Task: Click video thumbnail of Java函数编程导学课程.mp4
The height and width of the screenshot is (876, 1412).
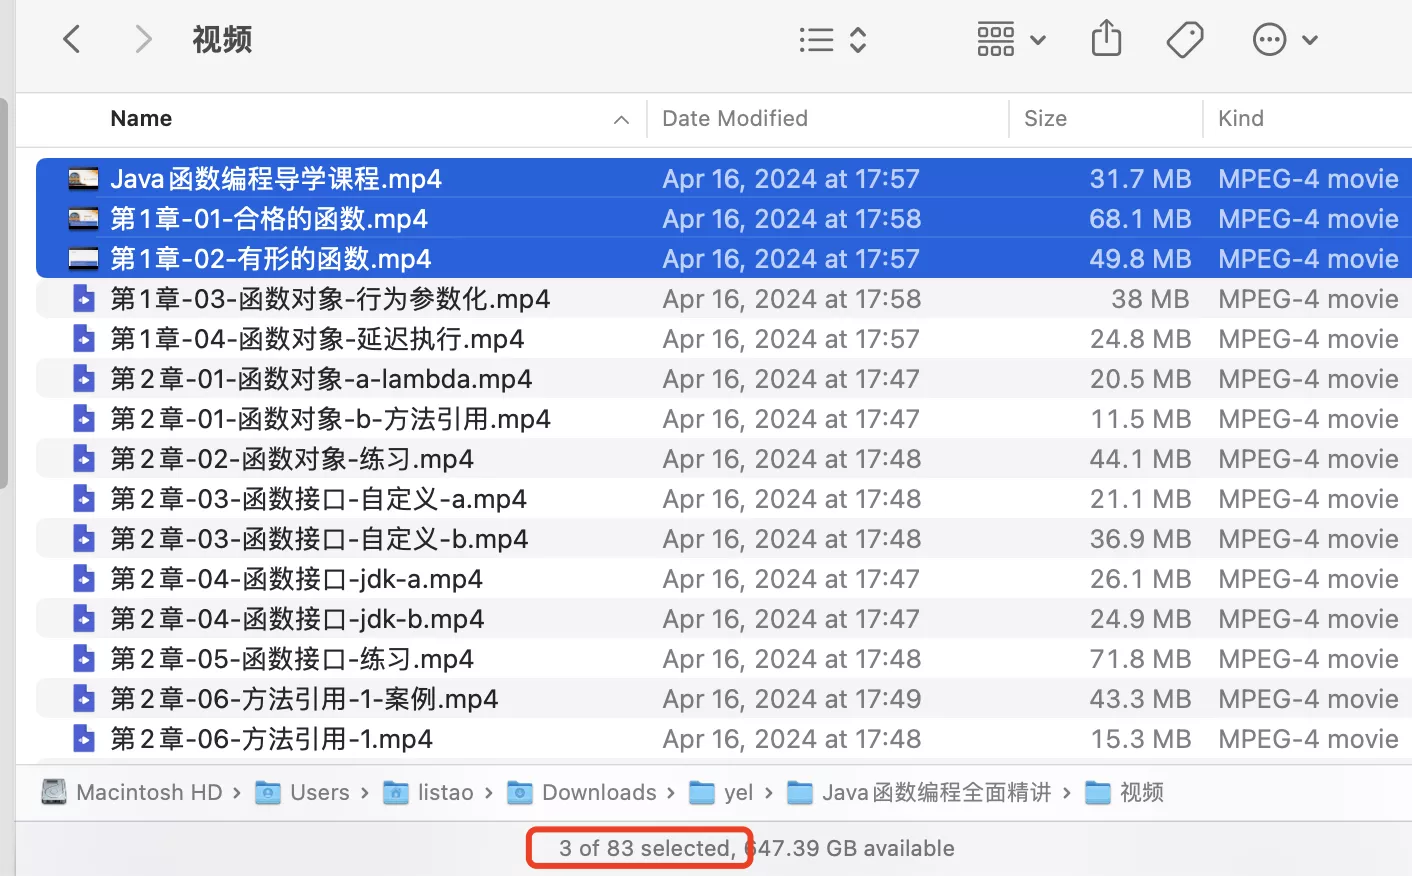Action: tap(83, 179)
